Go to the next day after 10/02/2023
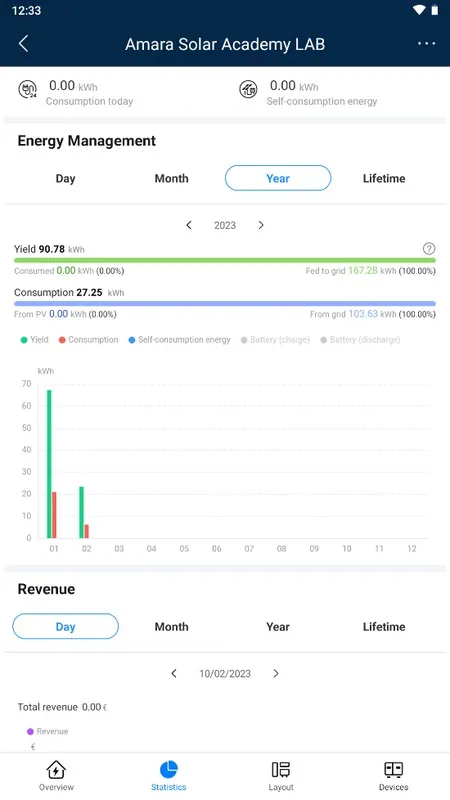This screenshot has height=800, width=450. tap(276, 673)
